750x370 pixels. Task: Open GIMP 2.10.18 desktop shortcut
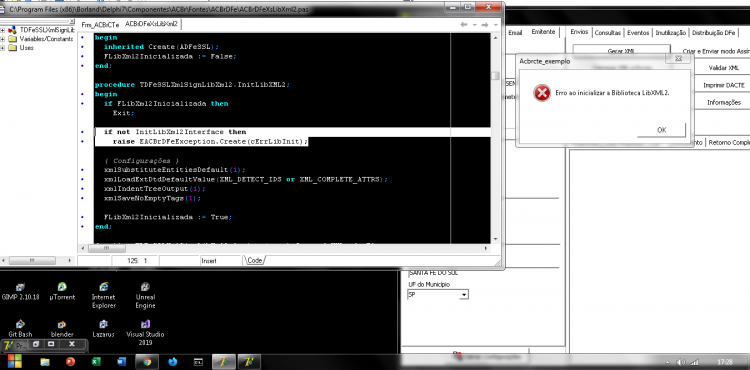pos(20,291)
